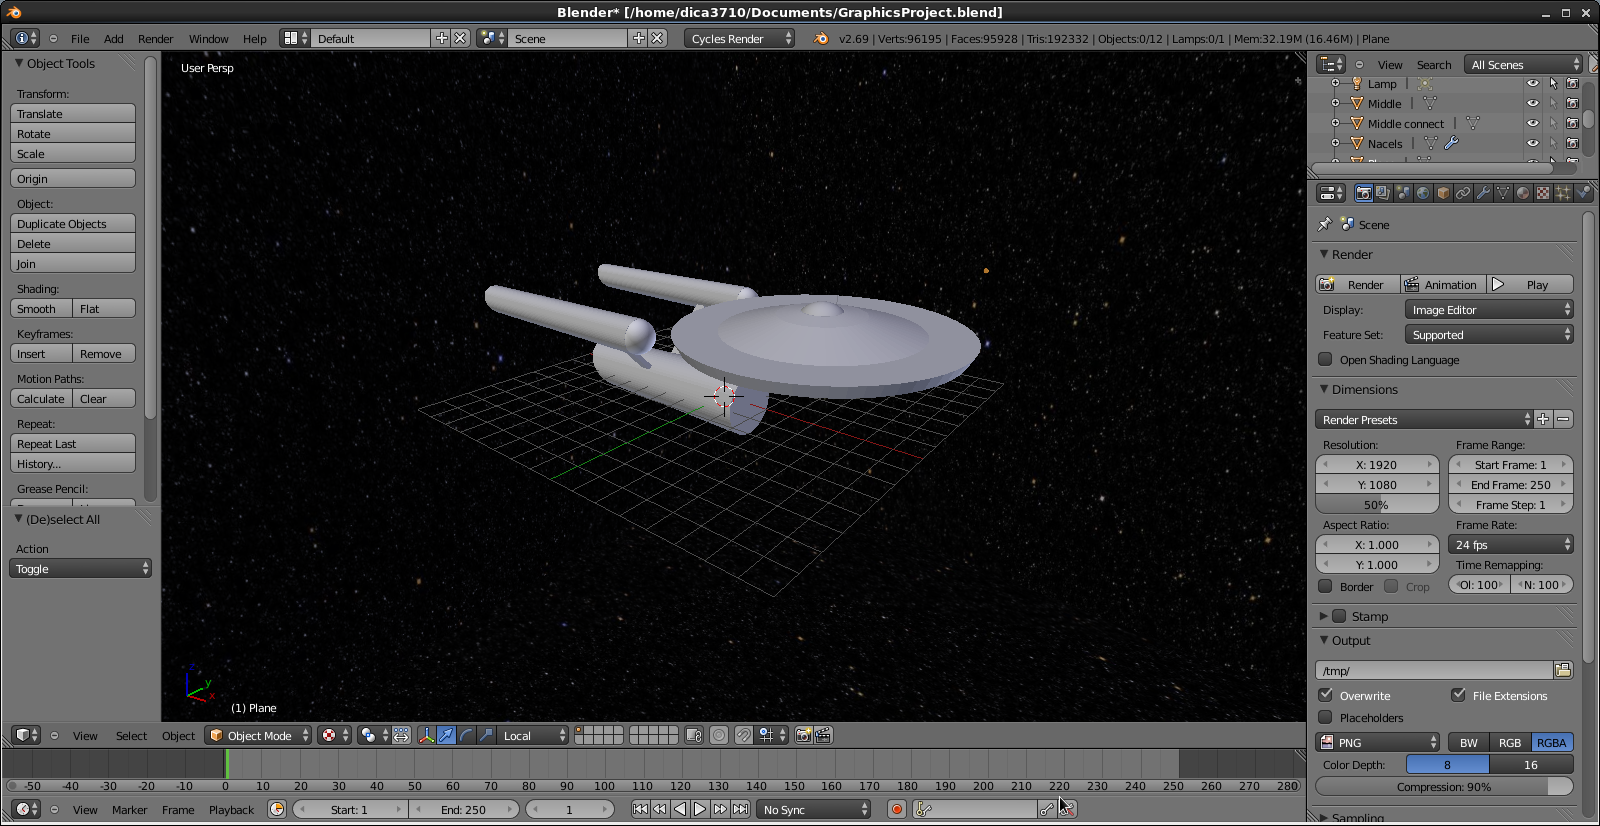The width and height of the screenshot is (1600, 826).
Task: Open the 24 fps frame rate dropdown
Action: tap(1511, 544)
